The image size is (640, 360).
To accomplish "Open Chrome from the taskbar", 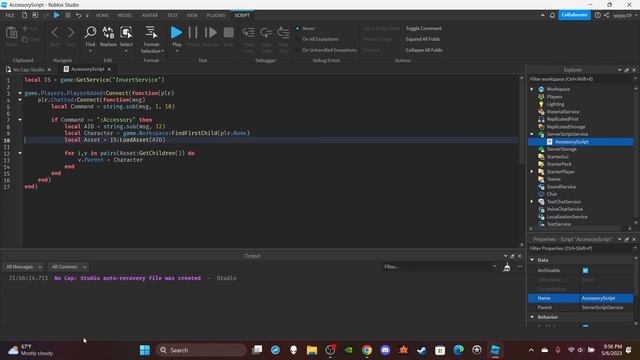I will point(367,350).
